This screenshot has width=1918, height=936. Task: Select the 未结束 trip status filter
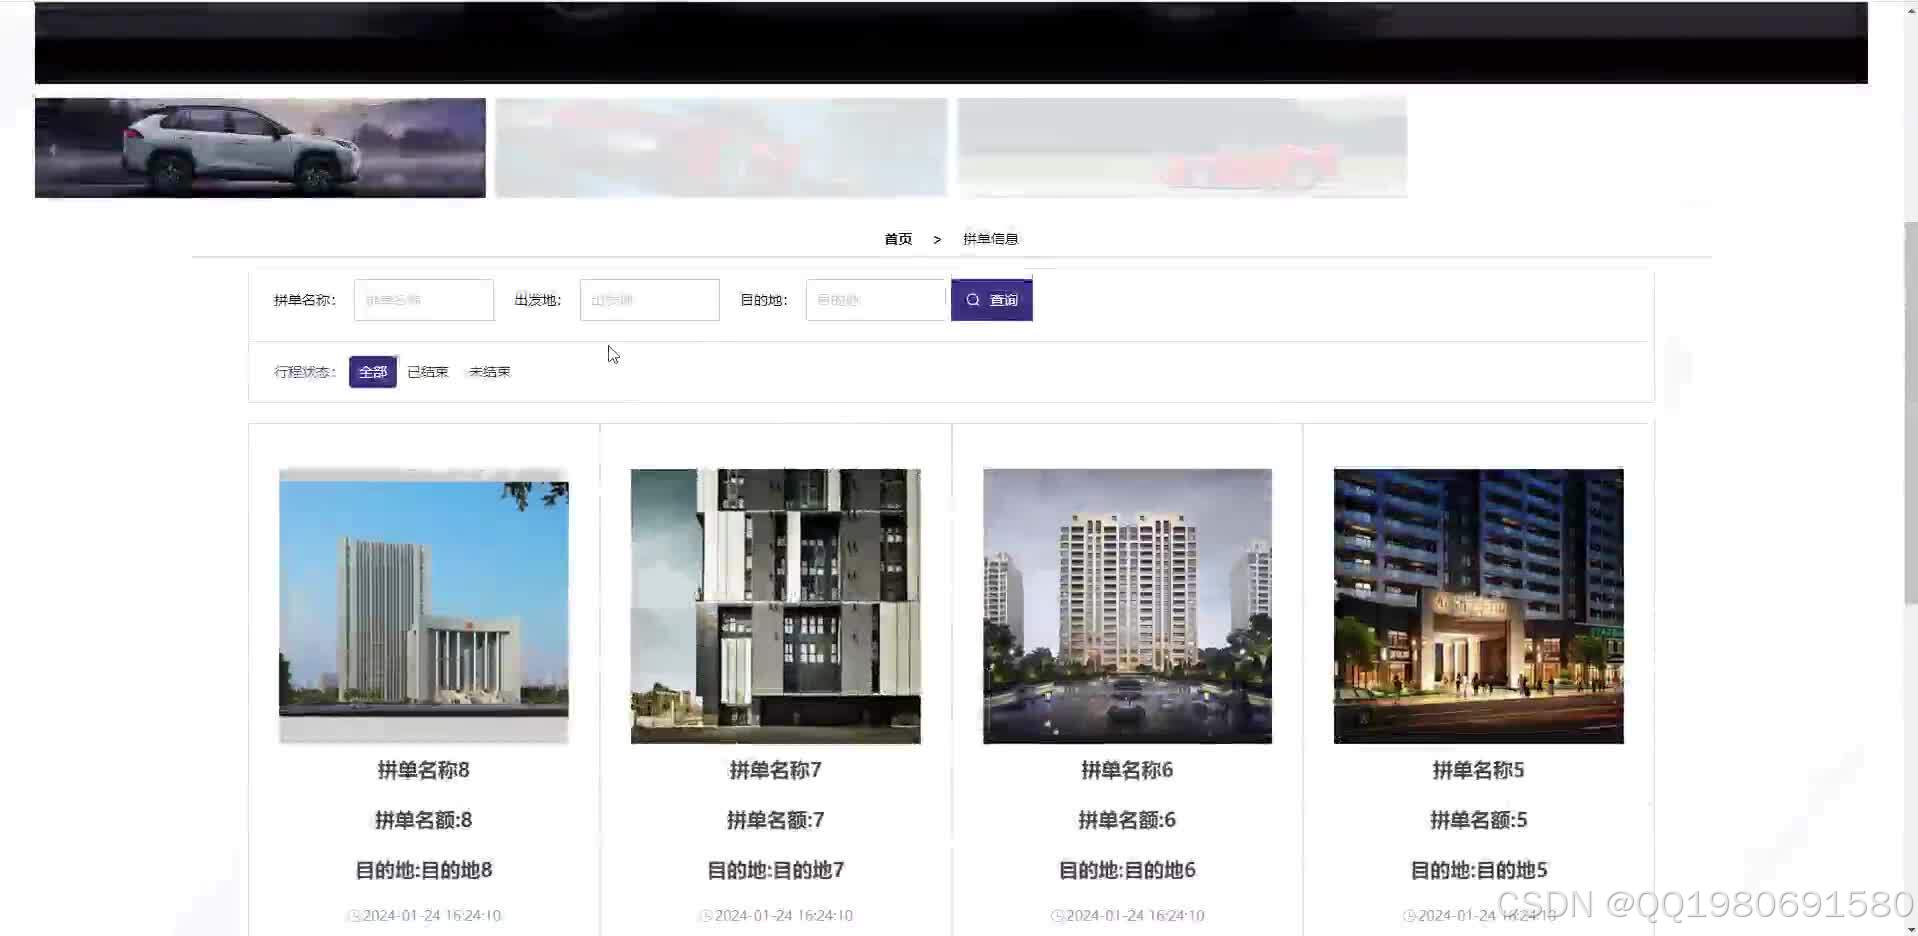click(489, 371)
